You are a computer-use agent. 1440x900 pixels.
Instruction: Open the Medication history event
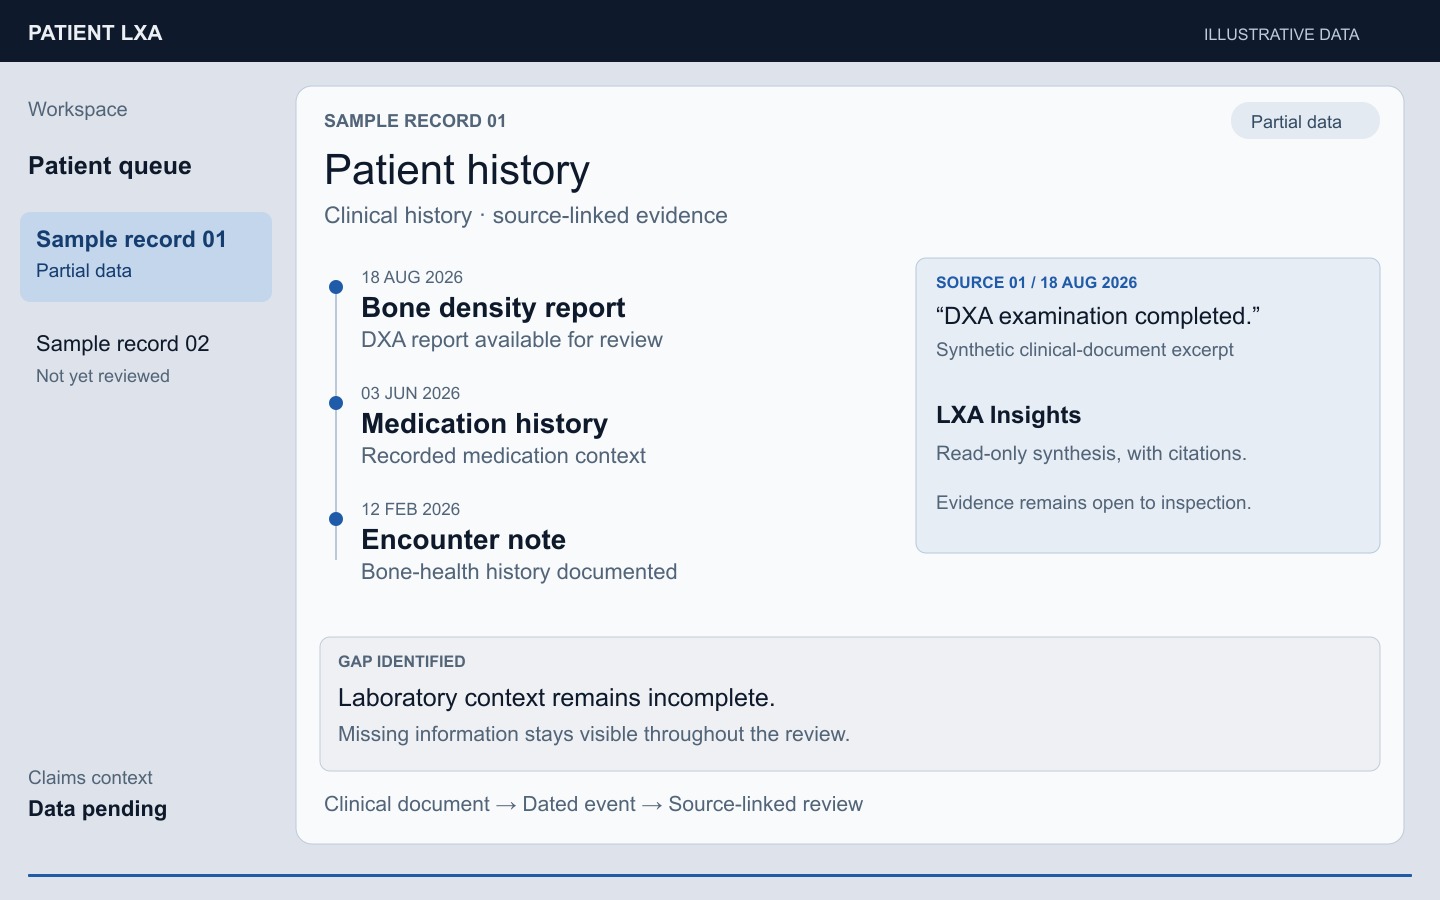(484, 424)
